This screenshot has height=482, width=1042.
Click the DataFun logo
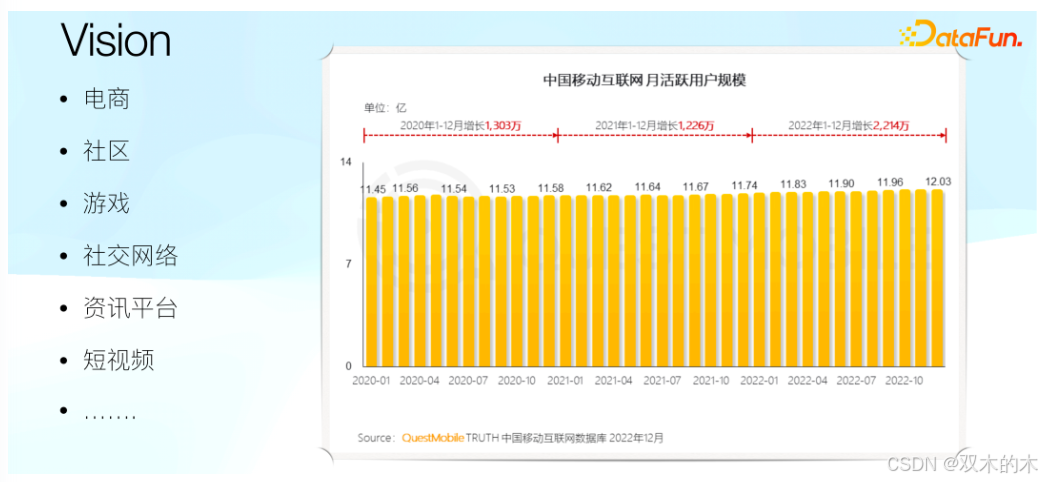coord(960,33)
